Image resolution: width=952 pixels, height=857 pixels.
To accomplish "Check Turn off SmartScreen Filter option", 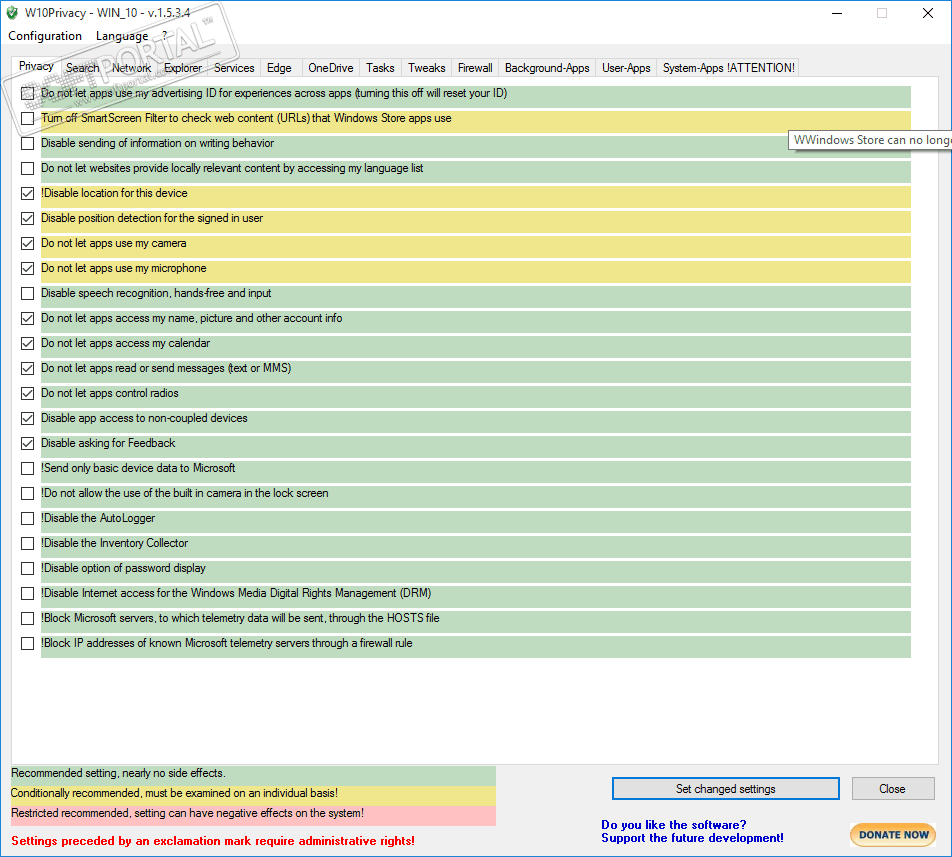I will [x=27, y=118].
